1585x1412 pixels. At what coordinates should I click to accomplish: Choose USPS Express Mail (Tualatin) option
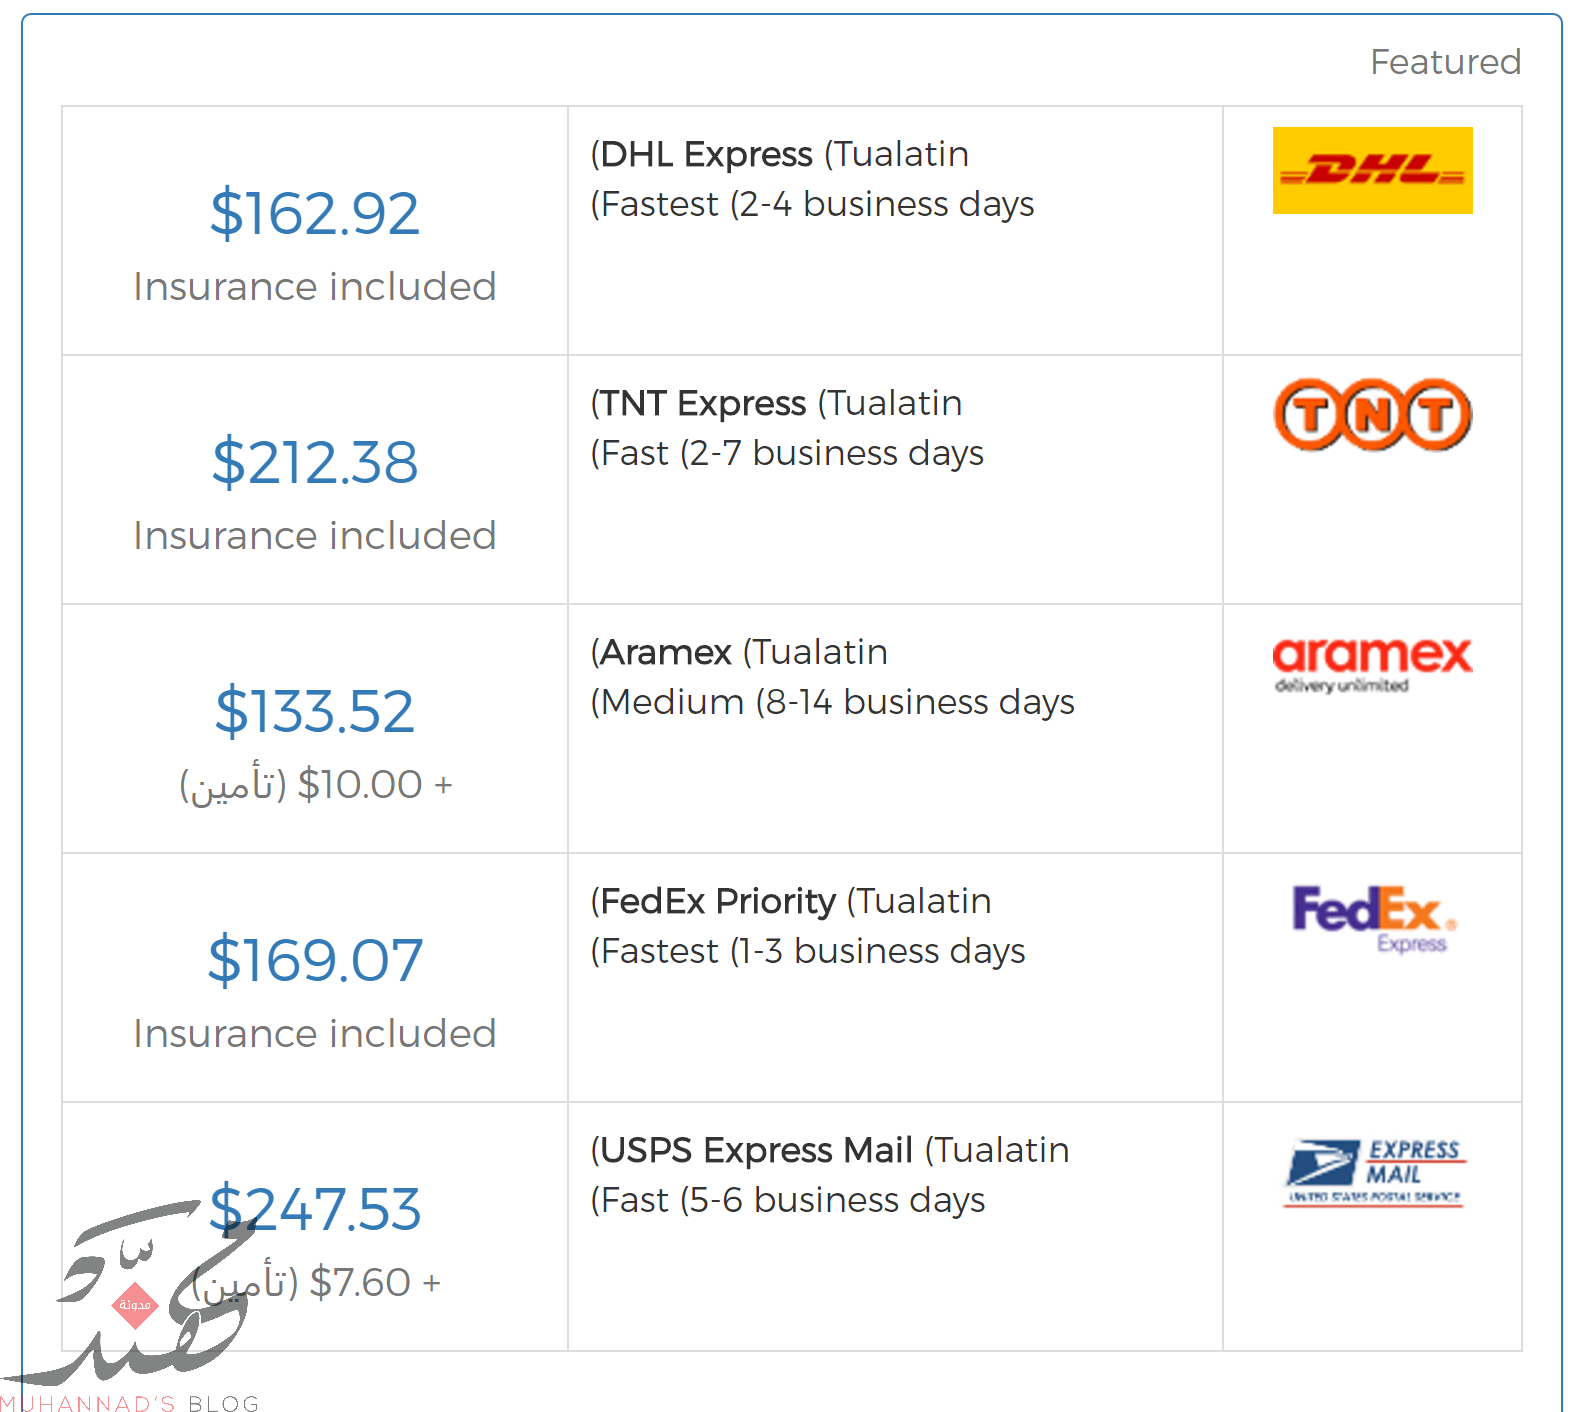tap(830, 1150)
